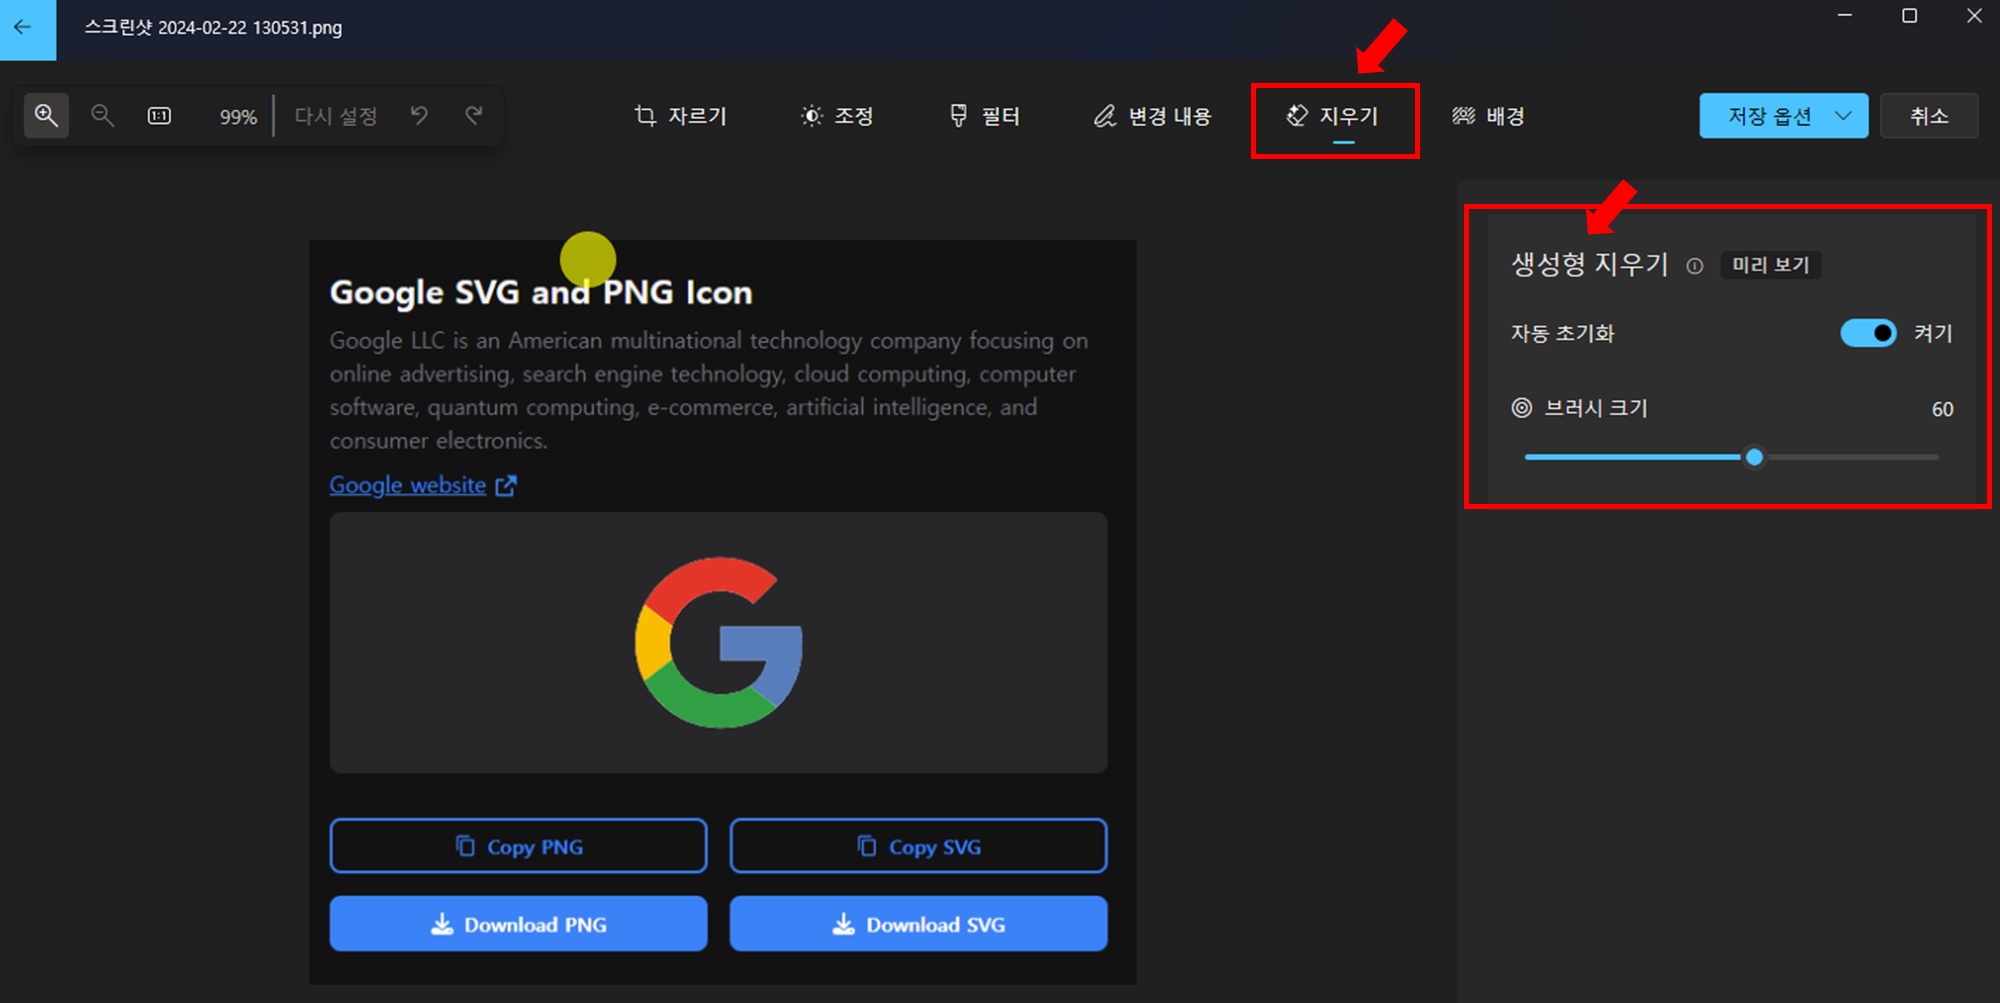Expand the 저장 옵션 dropdown chevron
Image resolution: width=2000 pixels, height=1003 pixels.
coord(1844,117)
